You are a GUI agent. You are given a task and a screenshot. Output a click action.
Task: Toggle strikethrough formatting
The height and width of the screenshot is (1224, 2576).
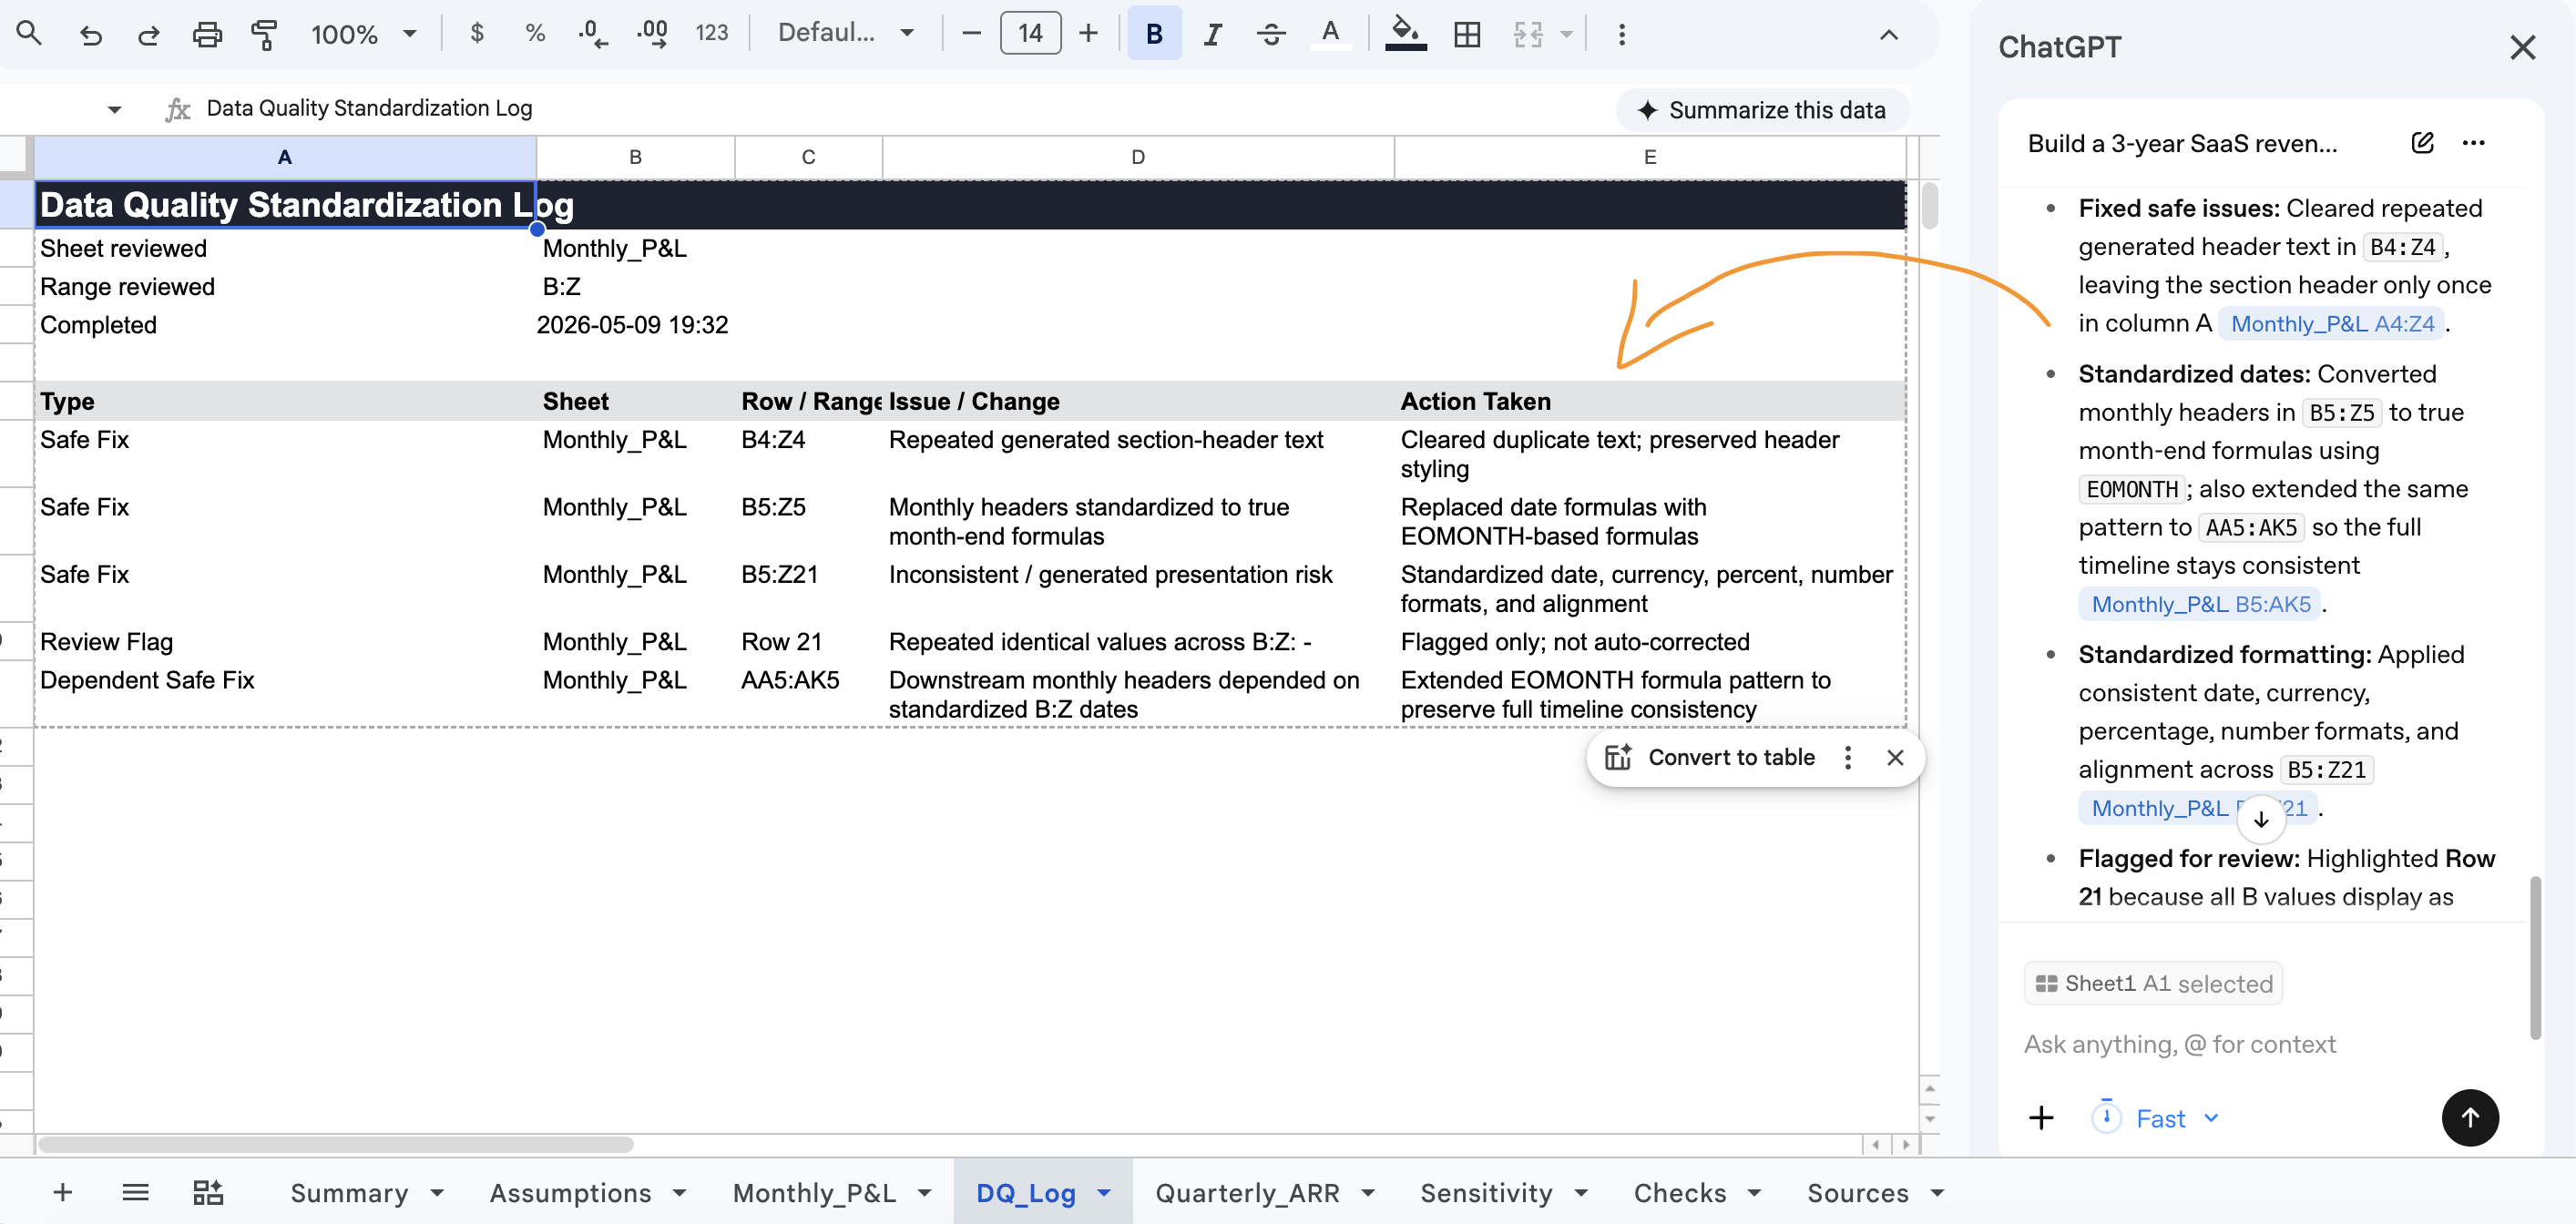pyautogui.click(x=1271, y=34)
